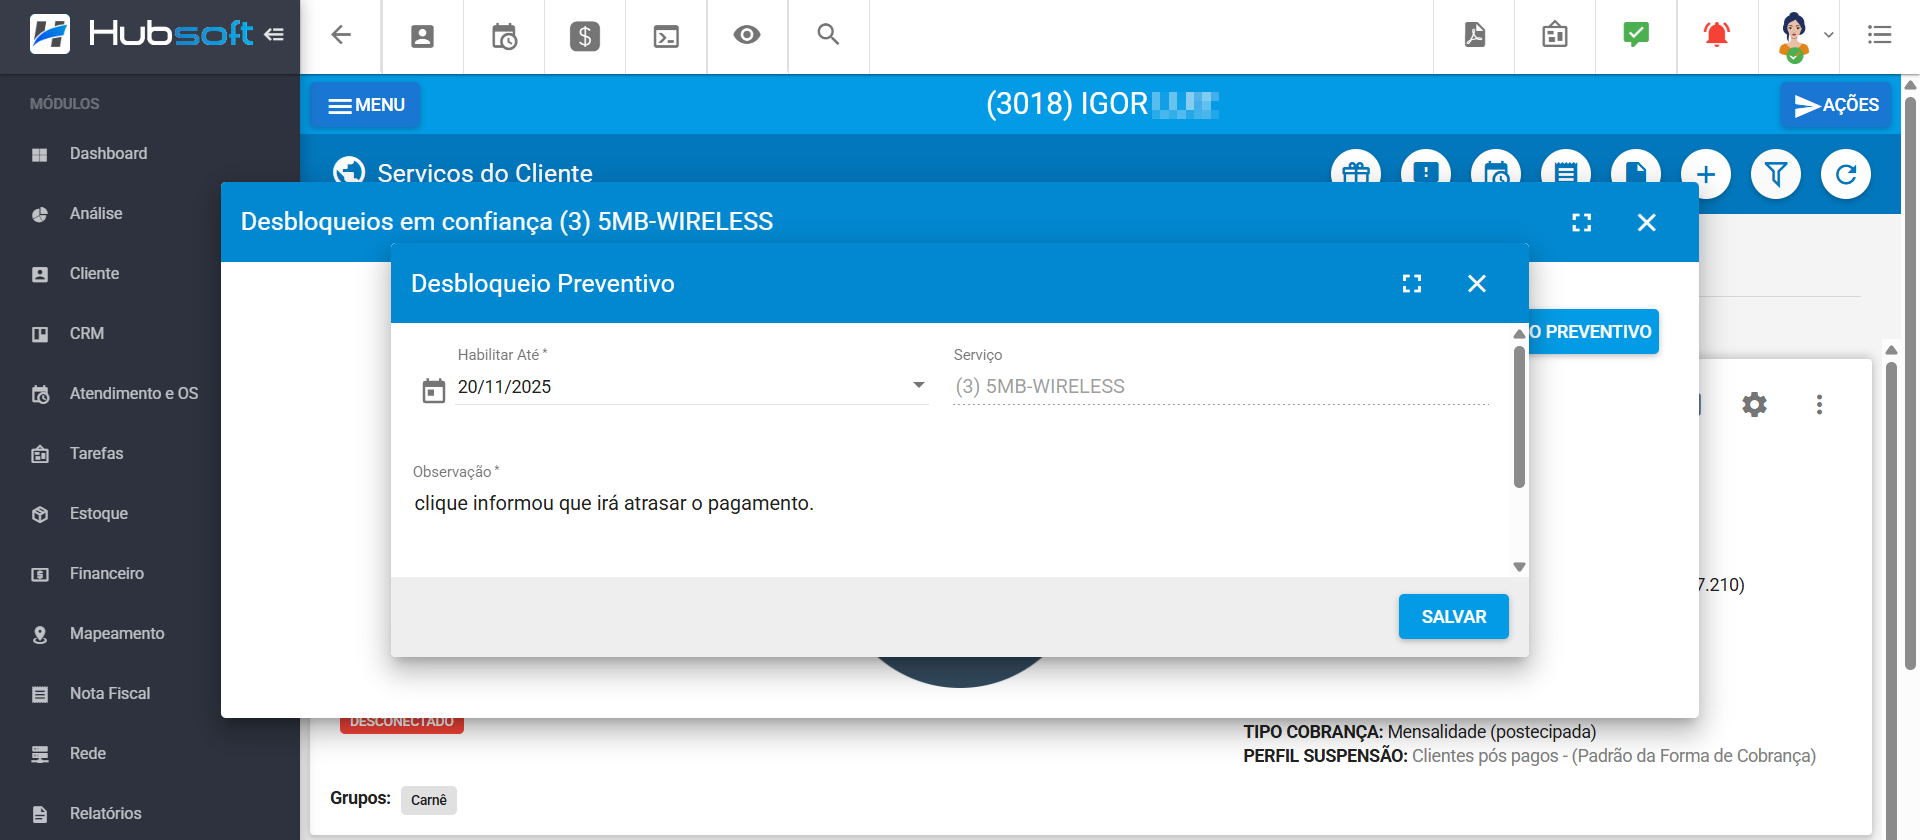The width and height of the screenshot is (1920, 840).
Task: Open red notification bell
Action: pyautogui.click(x=1717, y=35)
